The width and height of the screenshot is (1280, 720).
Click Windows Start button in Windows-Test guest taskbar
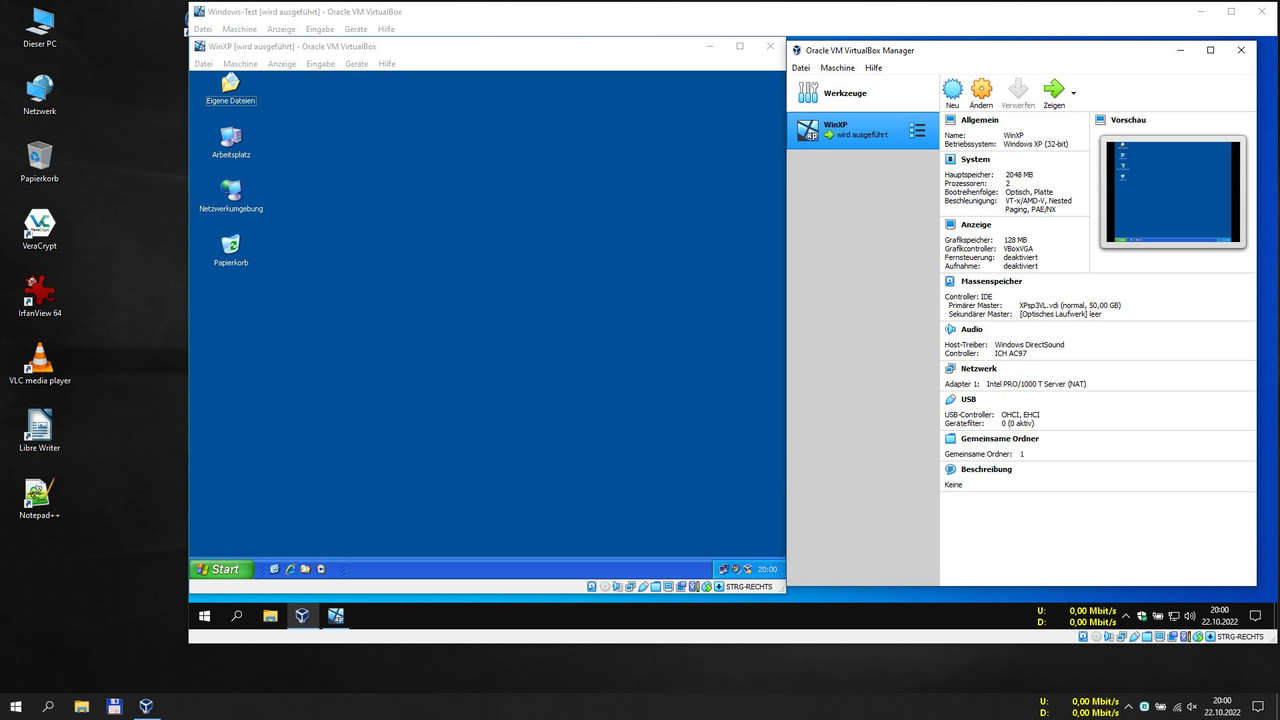pyautogui.click(x=205, y=616)
